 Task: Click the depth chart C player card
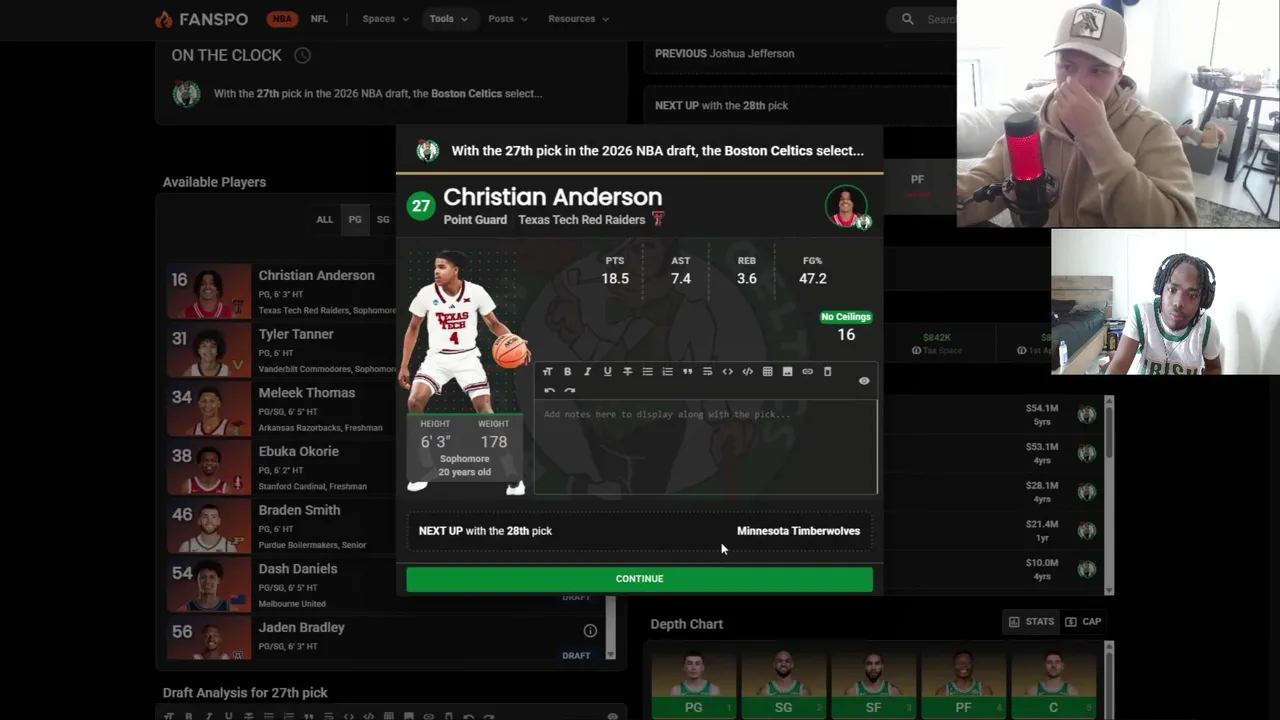coord(1053,686)
